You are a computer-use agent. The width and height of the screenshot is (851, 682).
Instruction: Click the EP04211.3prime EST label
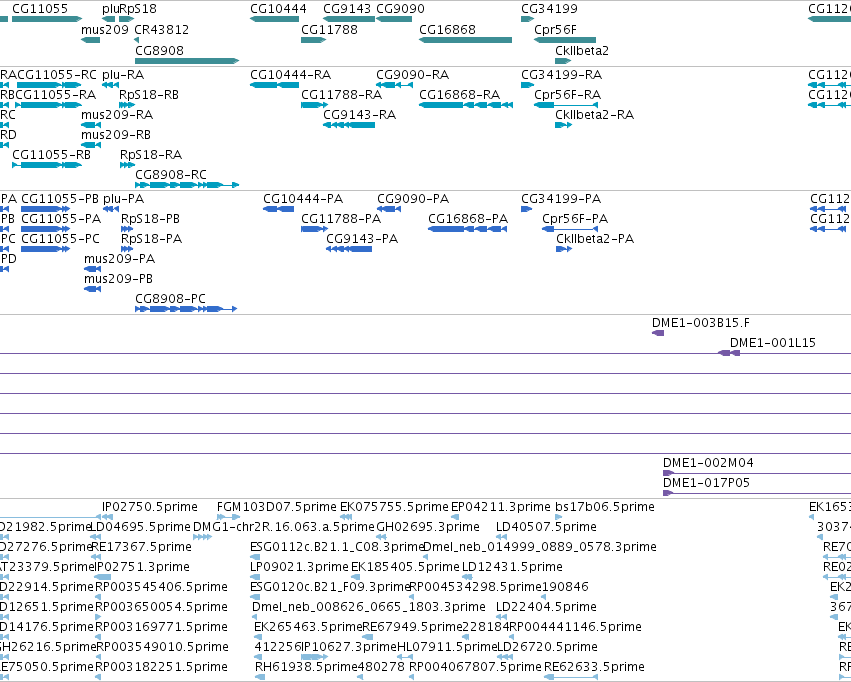click(x=501, y=507)
